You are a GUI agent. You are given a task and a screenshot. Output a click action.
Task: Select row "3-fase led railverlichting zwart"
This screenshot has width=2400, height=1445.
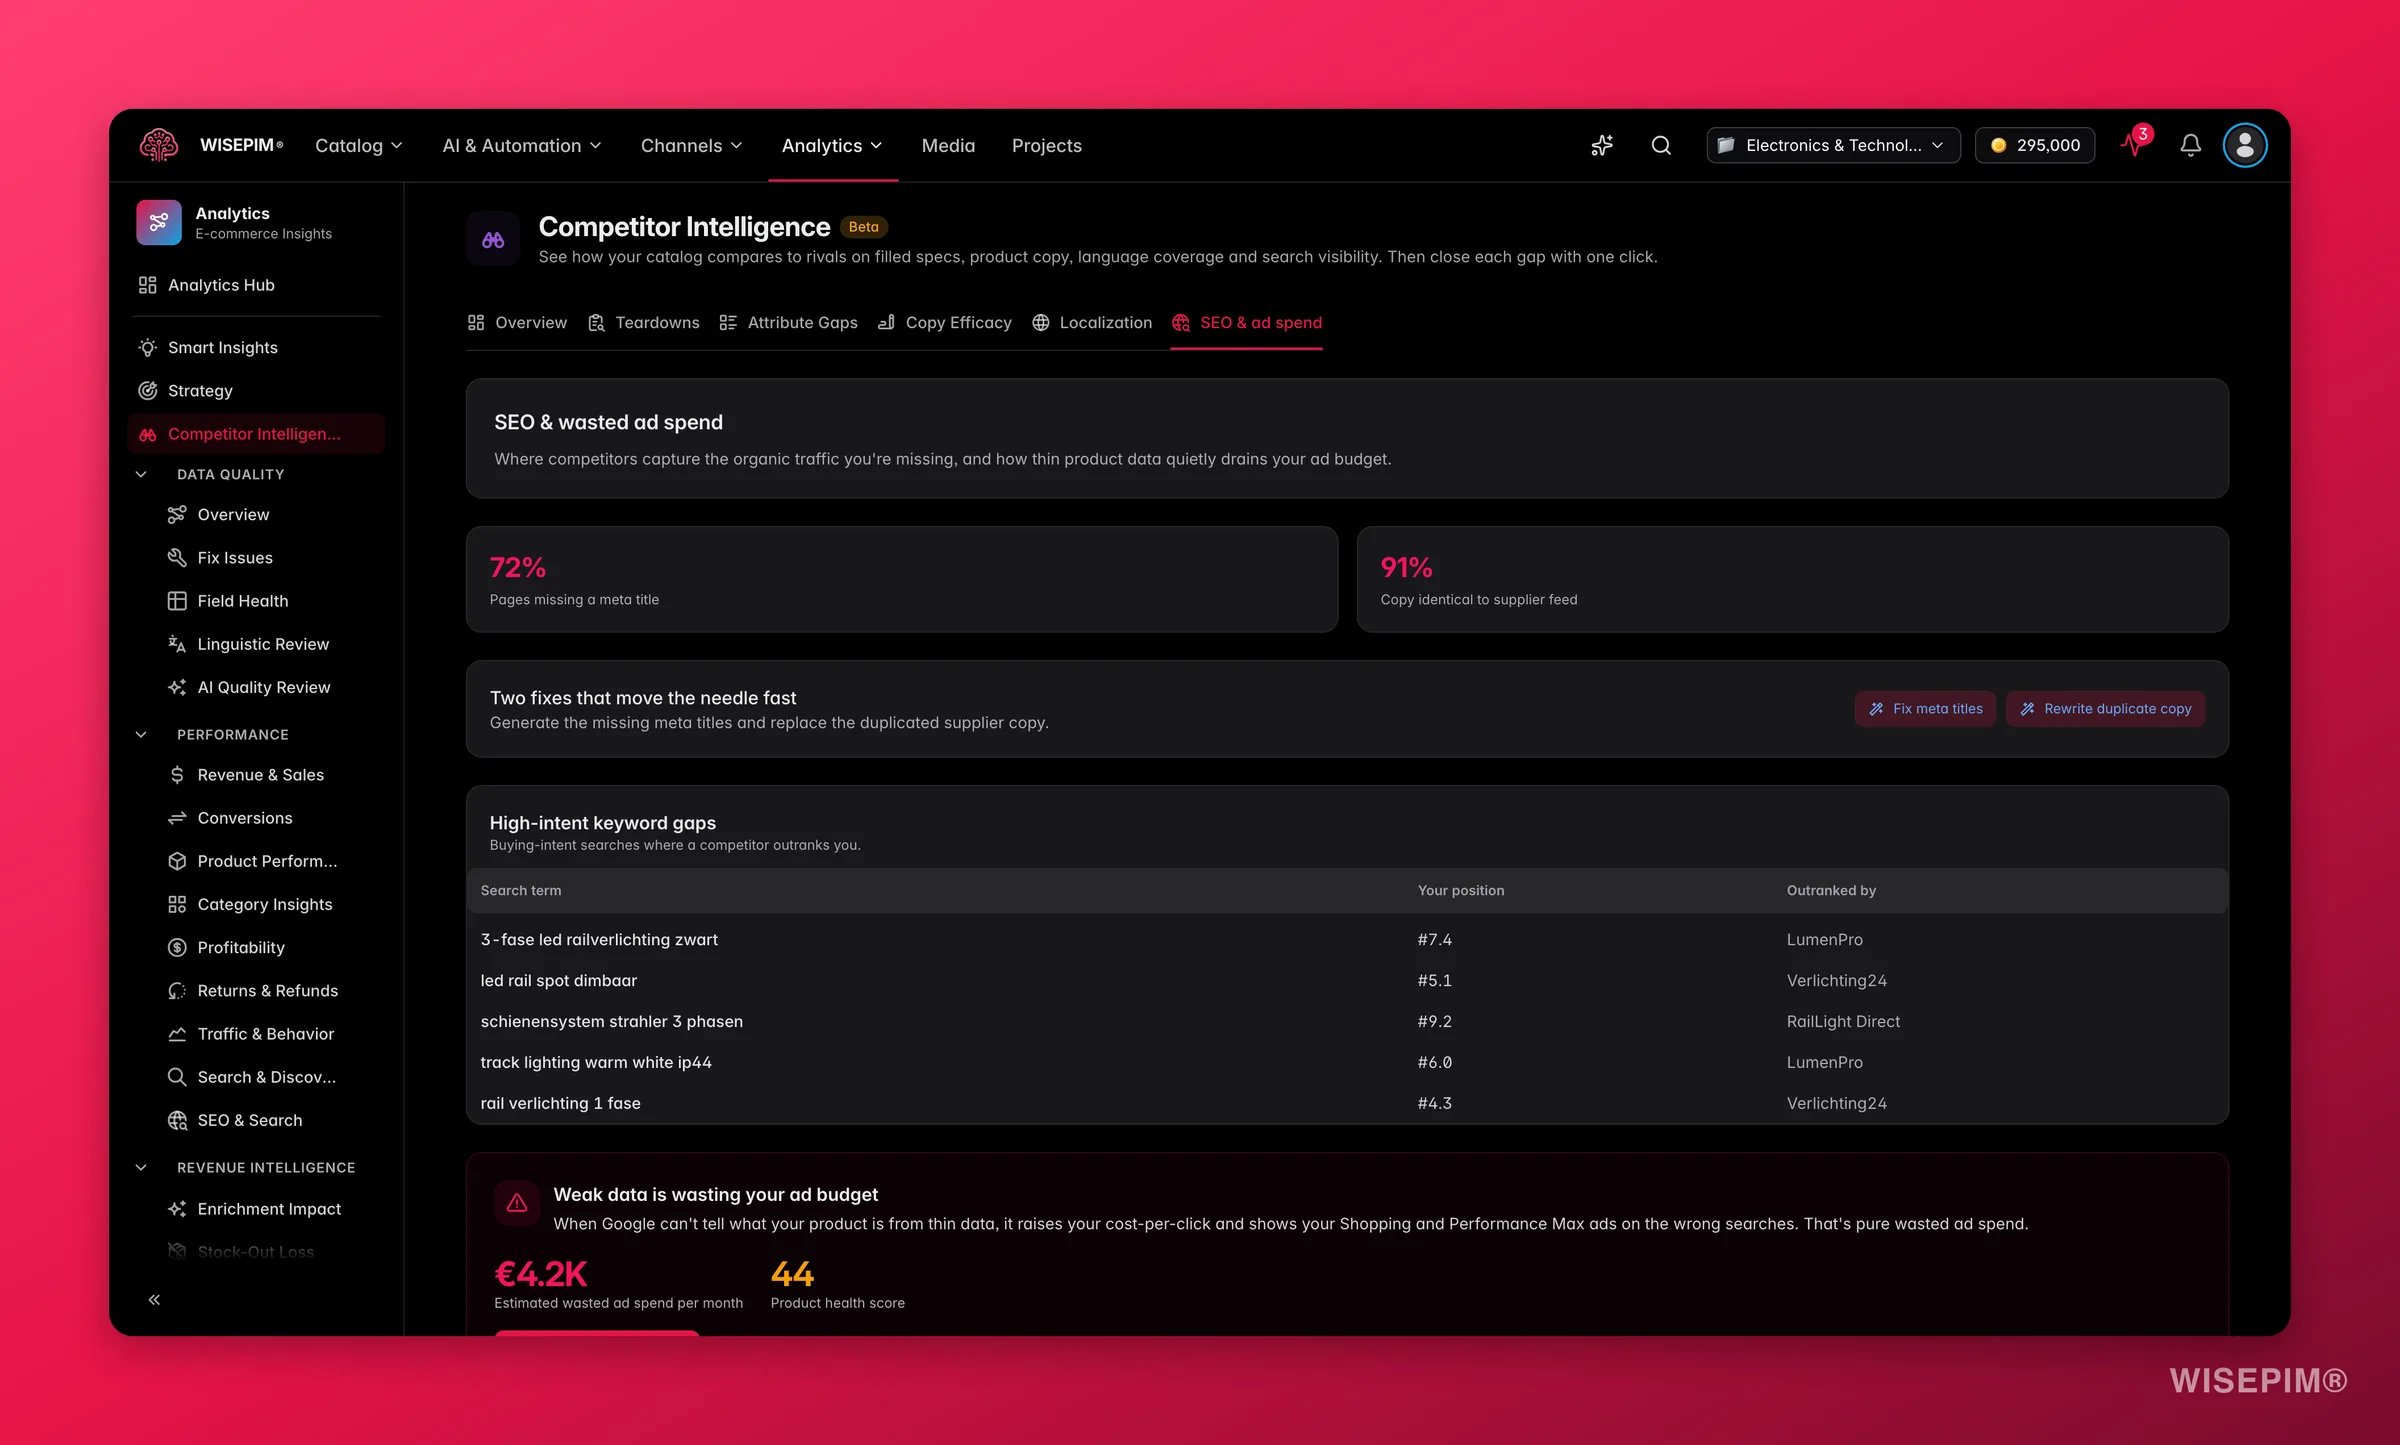point(1347,939)
